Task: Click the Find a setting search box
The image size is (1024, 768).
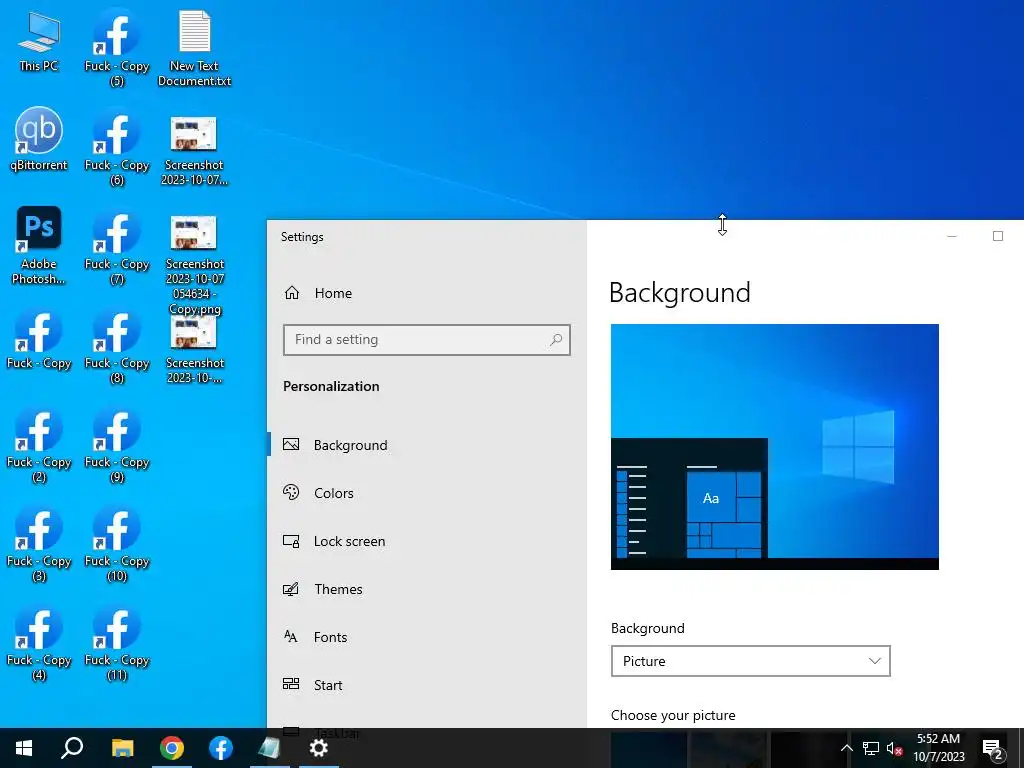Action: (426, 340)
